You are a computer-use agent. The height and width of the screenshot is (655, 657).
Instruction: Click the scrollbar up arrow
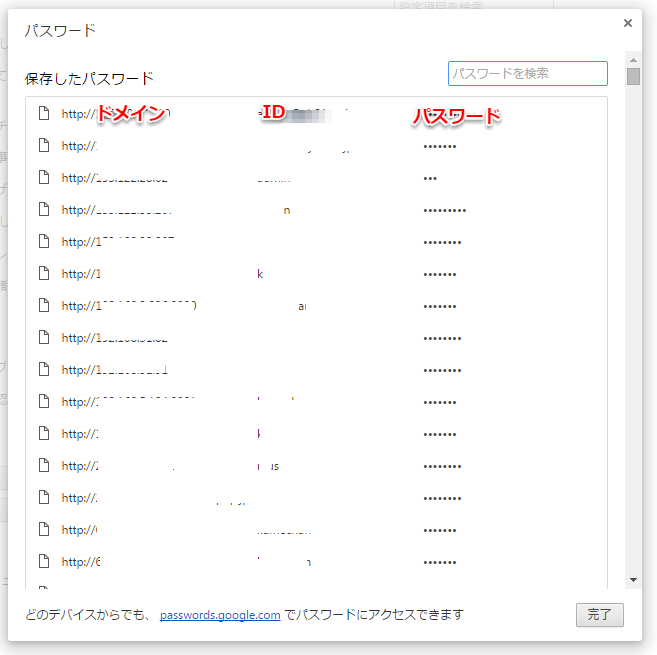(633, 59)
